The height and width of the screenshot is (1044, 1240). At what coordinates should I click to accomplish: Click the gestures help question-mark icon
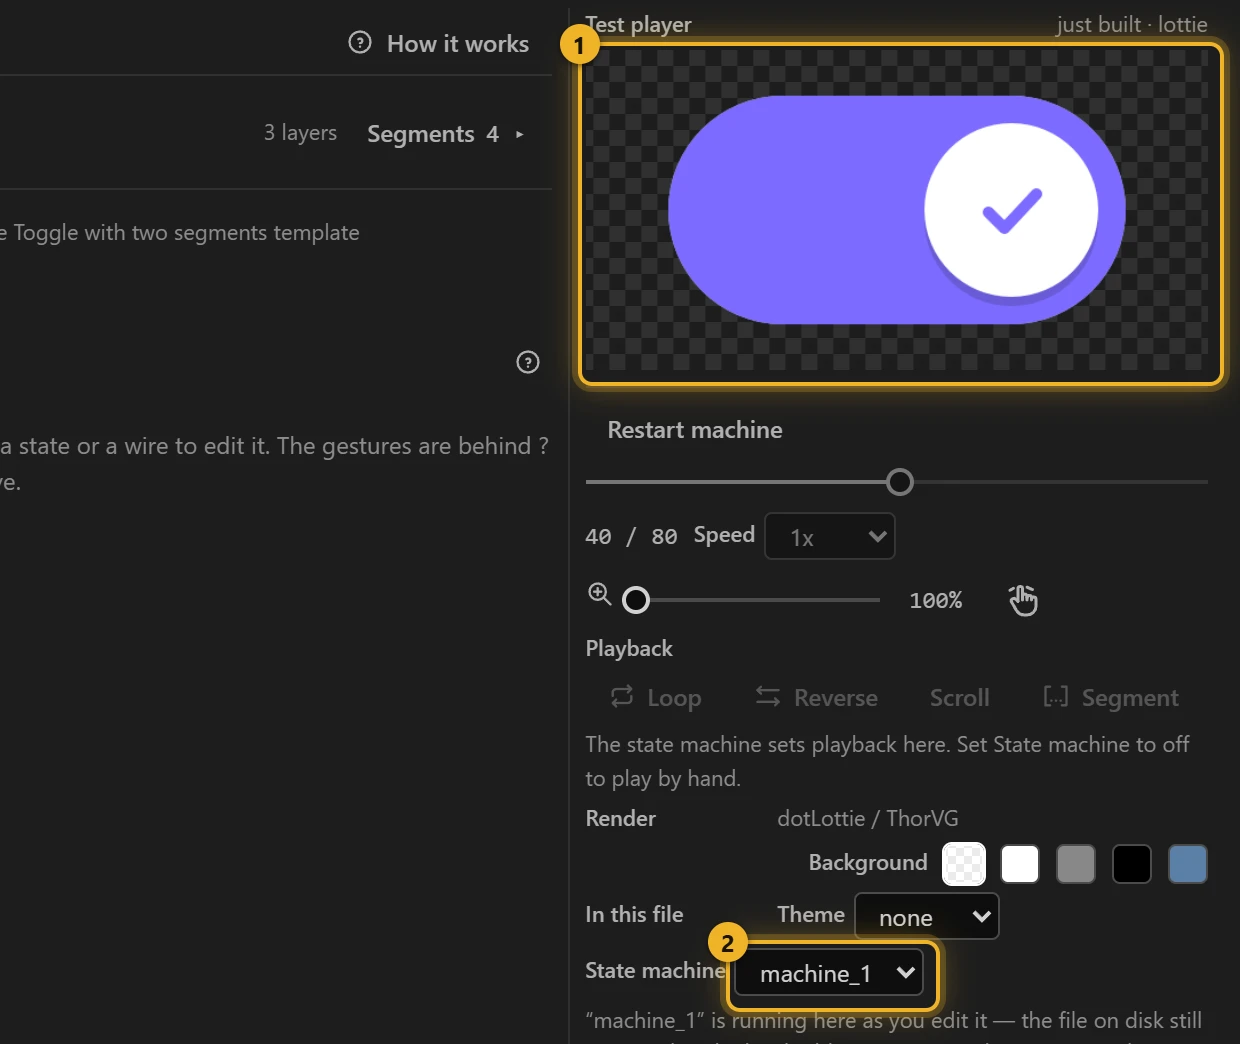coord(528,362)
